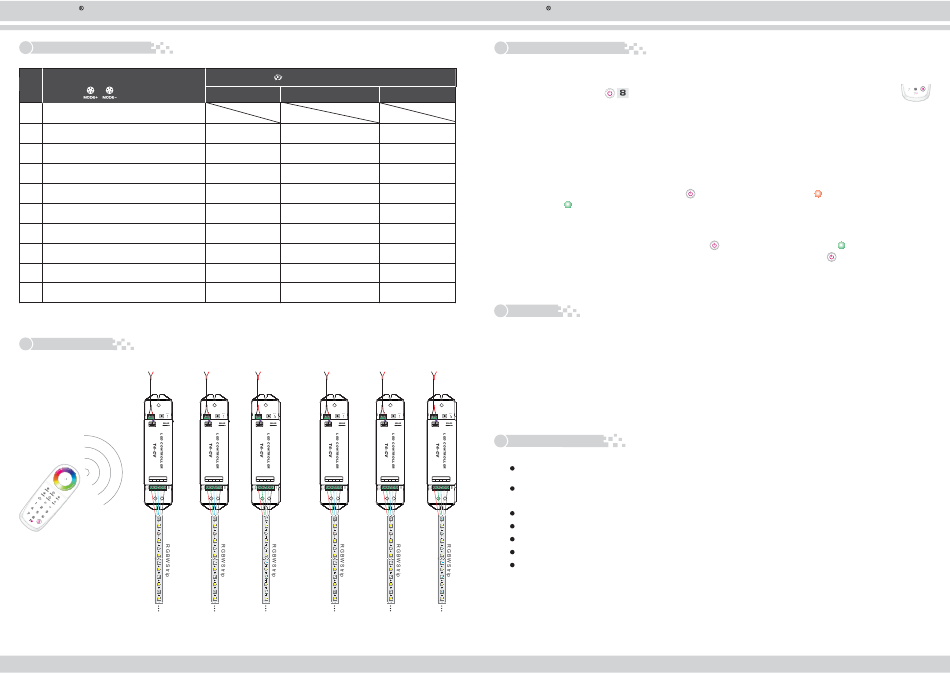Click the MODE- icon in the table header
Image resolution: width=950 pixels, height=674 pixels.
[110, 92]
